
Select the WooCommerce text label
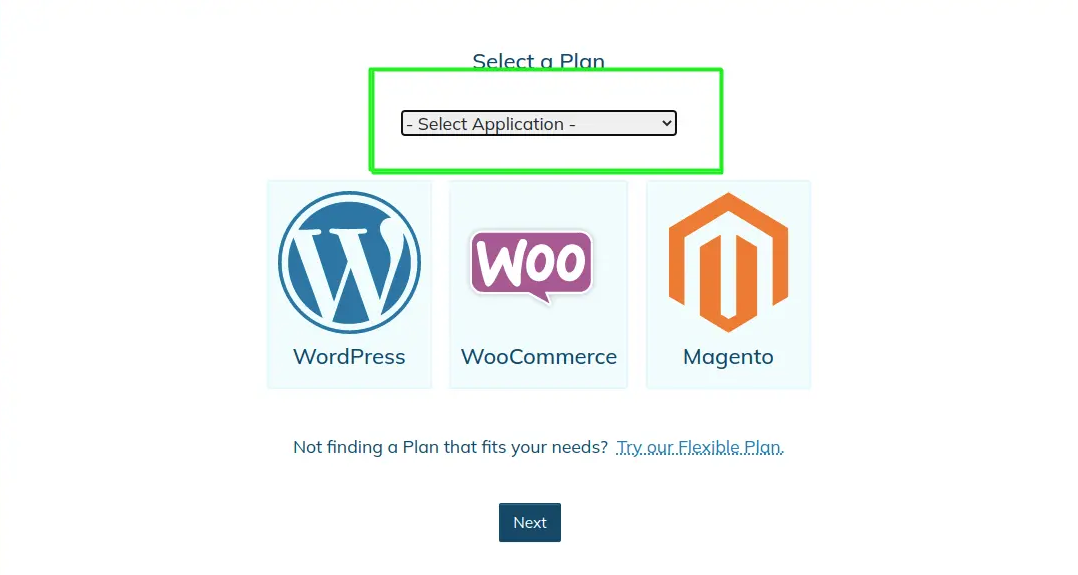(538, 356)
